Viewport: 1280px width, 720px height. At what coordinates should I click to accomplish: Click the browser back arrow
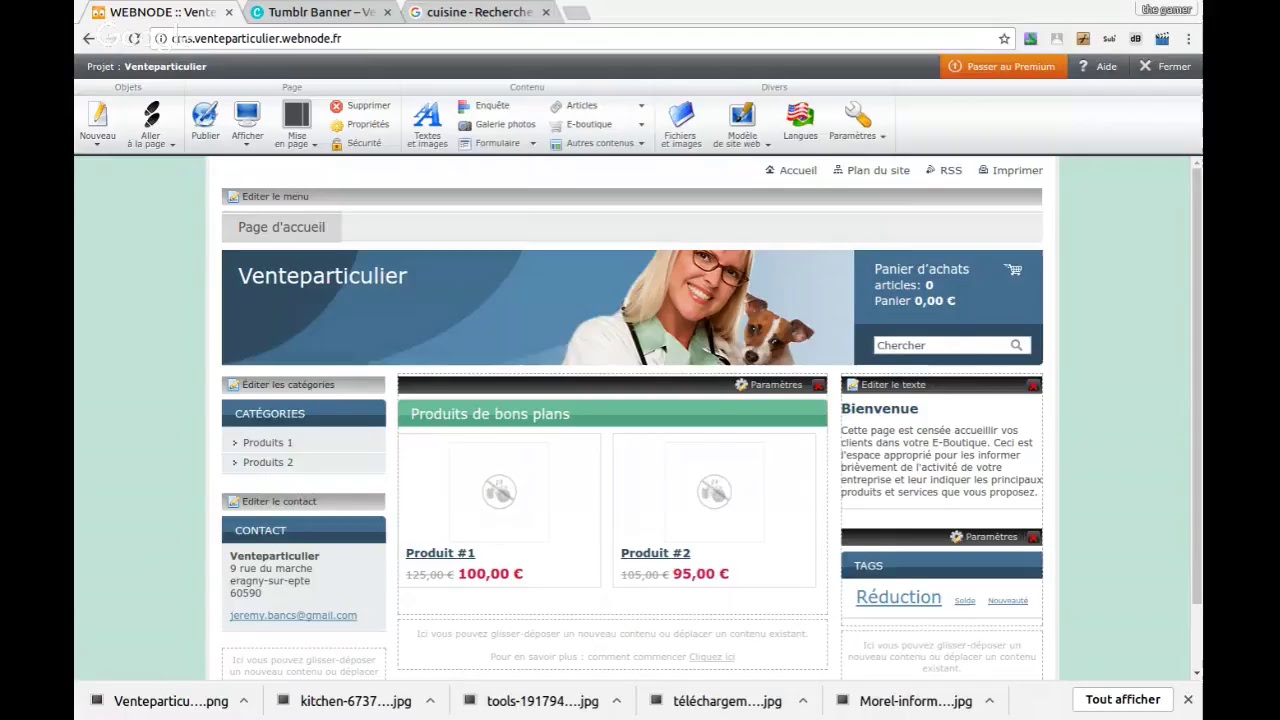pyautogui.click(x=89, y=38)
